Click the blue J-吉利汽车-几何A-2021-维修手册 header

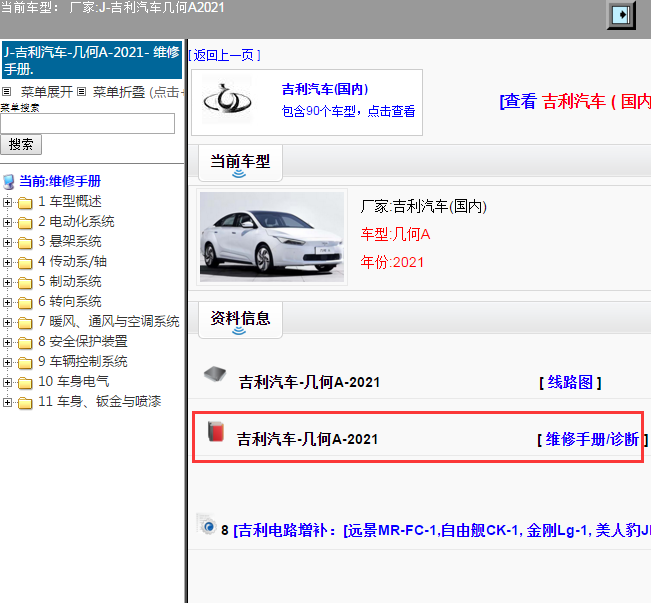[92, 60]
